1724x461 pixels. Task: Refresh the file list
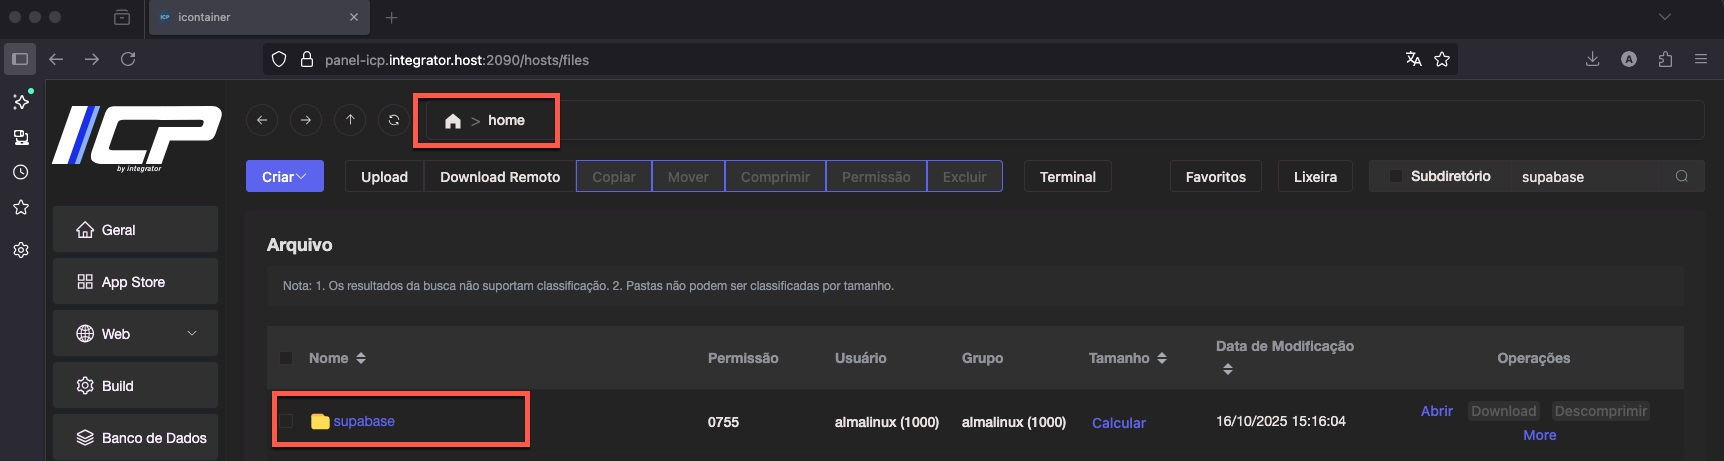pos(394,120)
